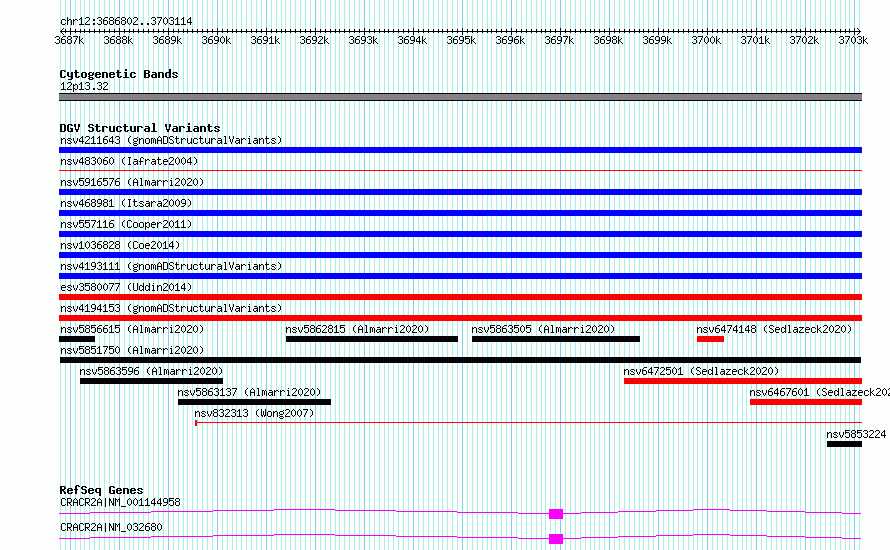890x550 pixels.
Task: Click the nsv6467601 Sedlazeck red bar
Action: click(x=806, y=402)
